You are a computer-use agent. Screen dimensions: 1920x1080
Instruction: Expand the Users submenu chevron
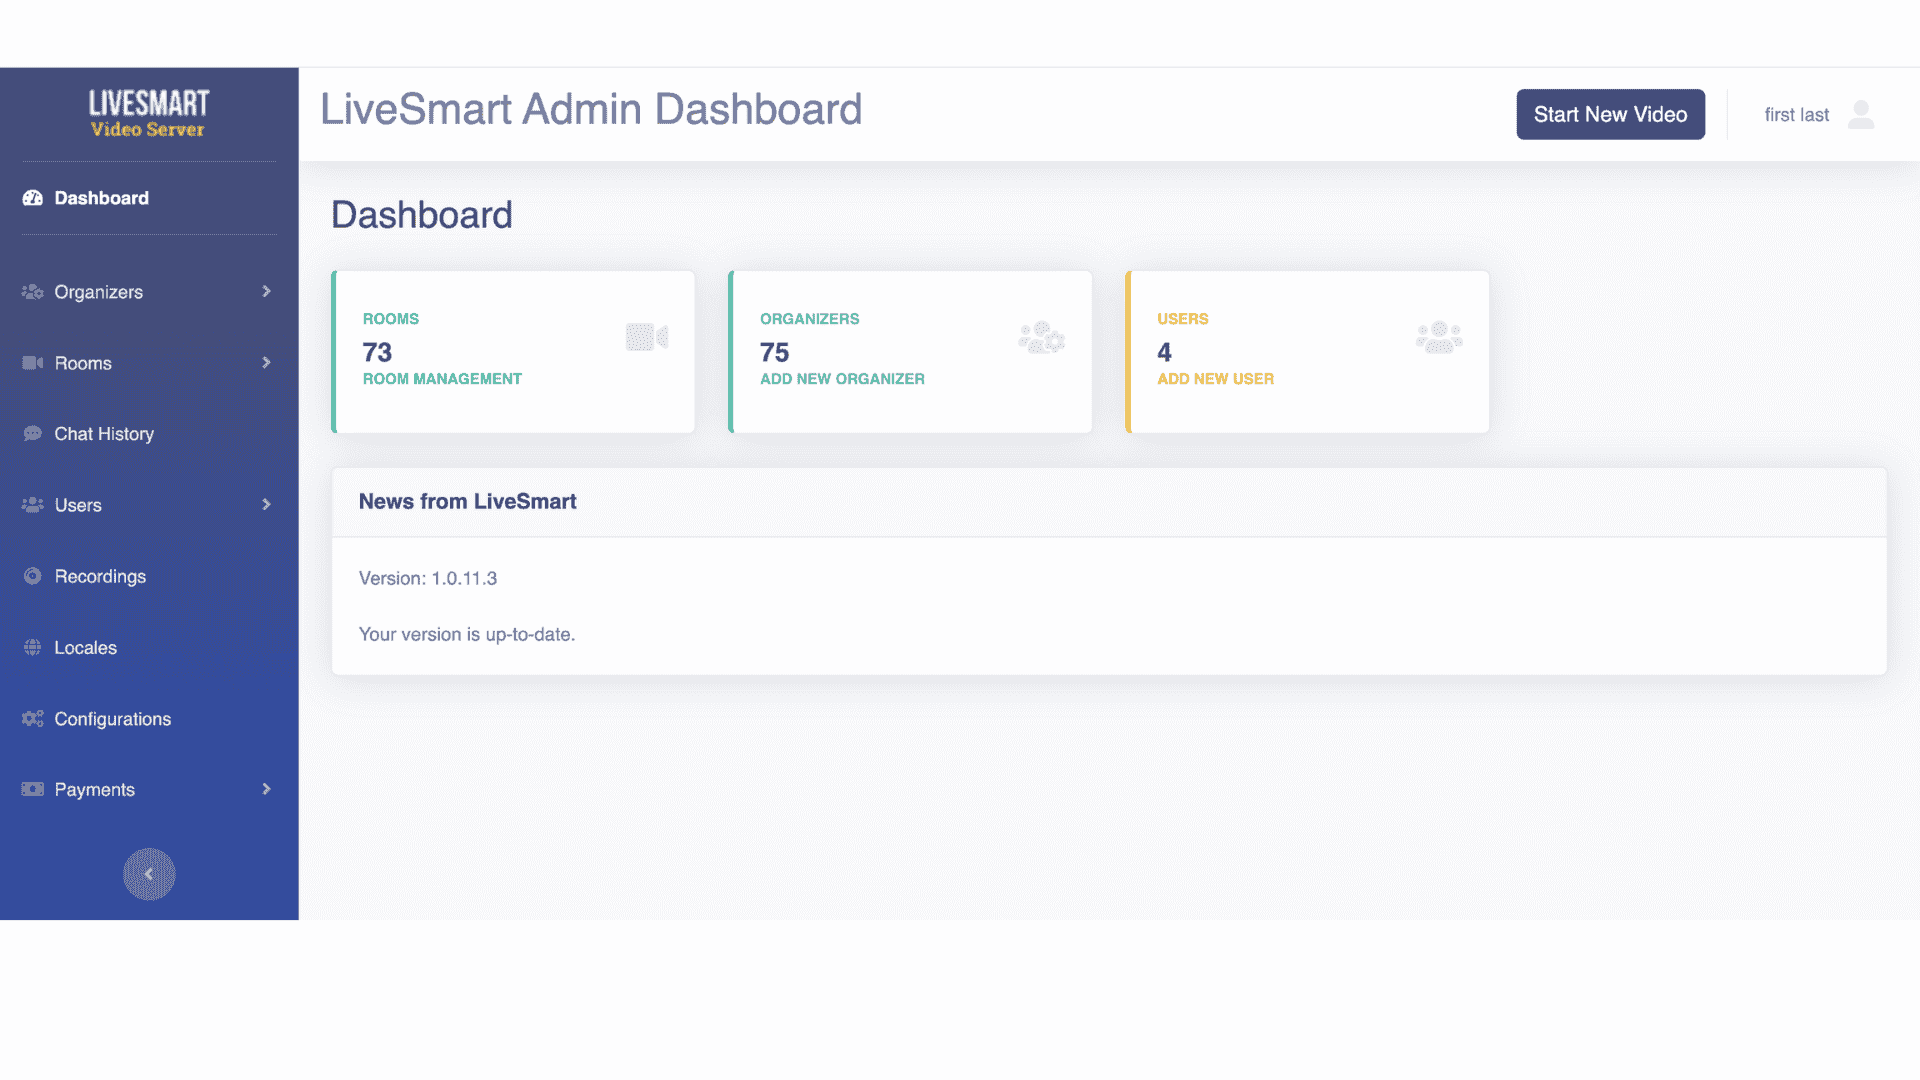point(266,505)
